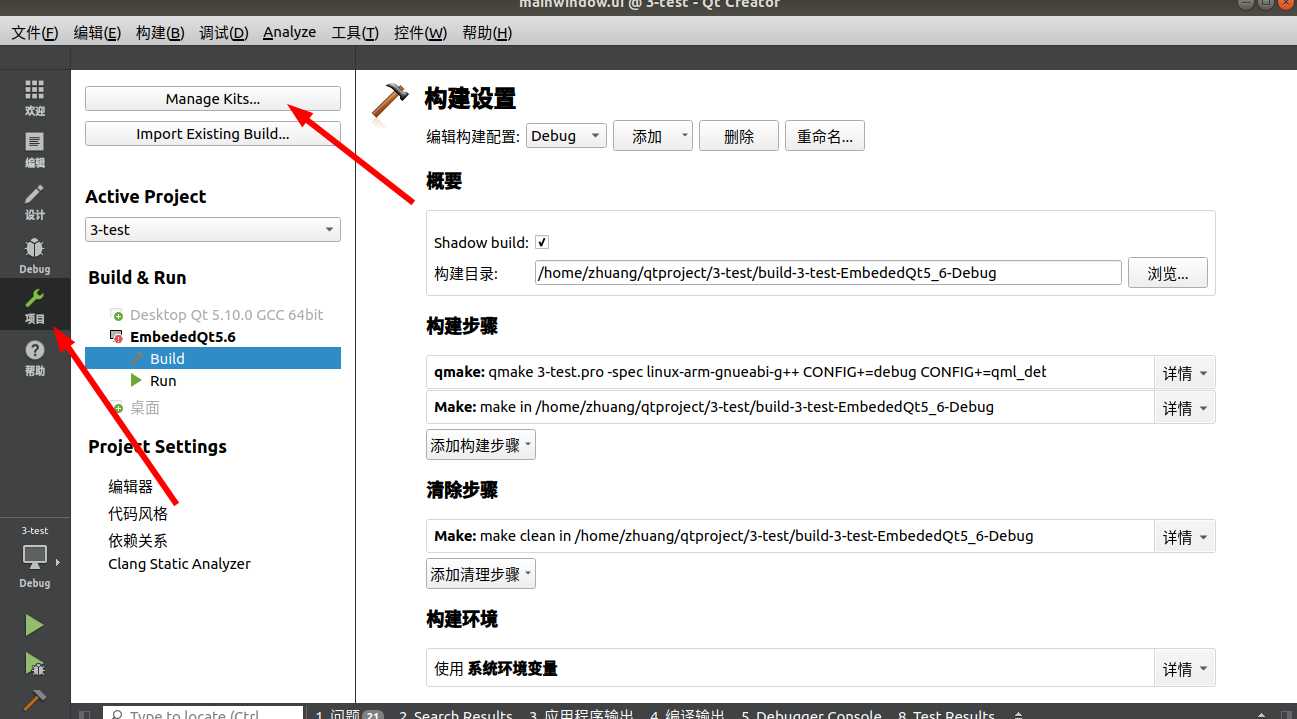Click the 重命名... button
Viewport: 1297px width, 719px height.
pos(825,136)
